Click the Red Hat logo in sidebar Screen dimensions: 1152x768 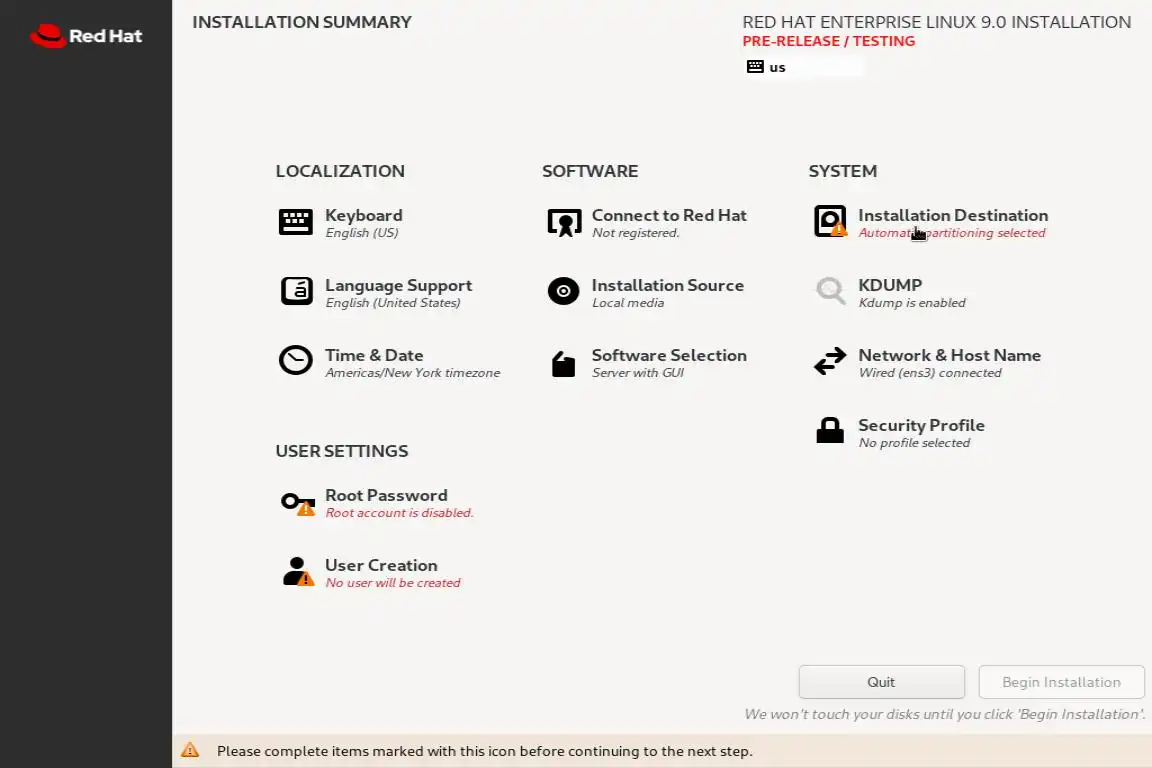coord(86,35)
